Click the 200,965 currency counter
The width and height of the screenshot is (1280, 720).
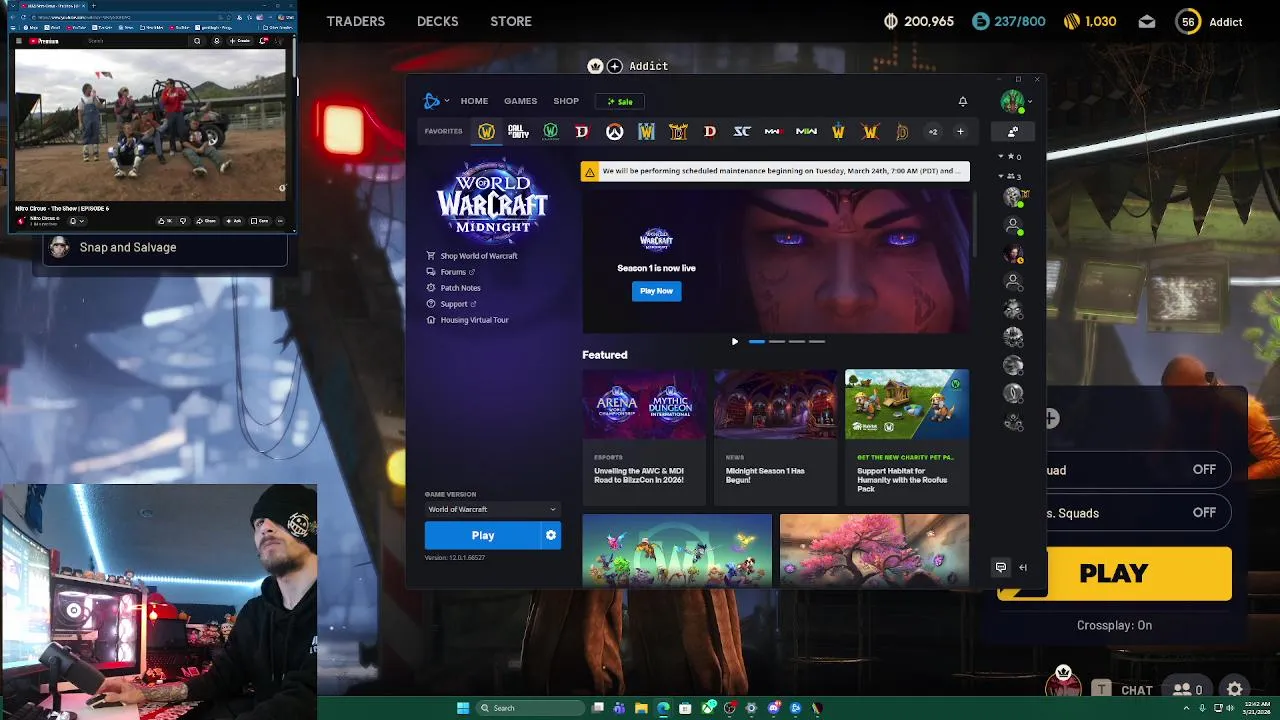tap(919, 21)
